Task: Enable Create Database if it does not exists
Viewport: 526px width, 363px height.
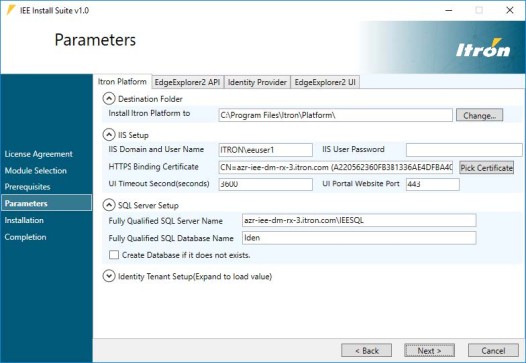Action: (114, 255)
